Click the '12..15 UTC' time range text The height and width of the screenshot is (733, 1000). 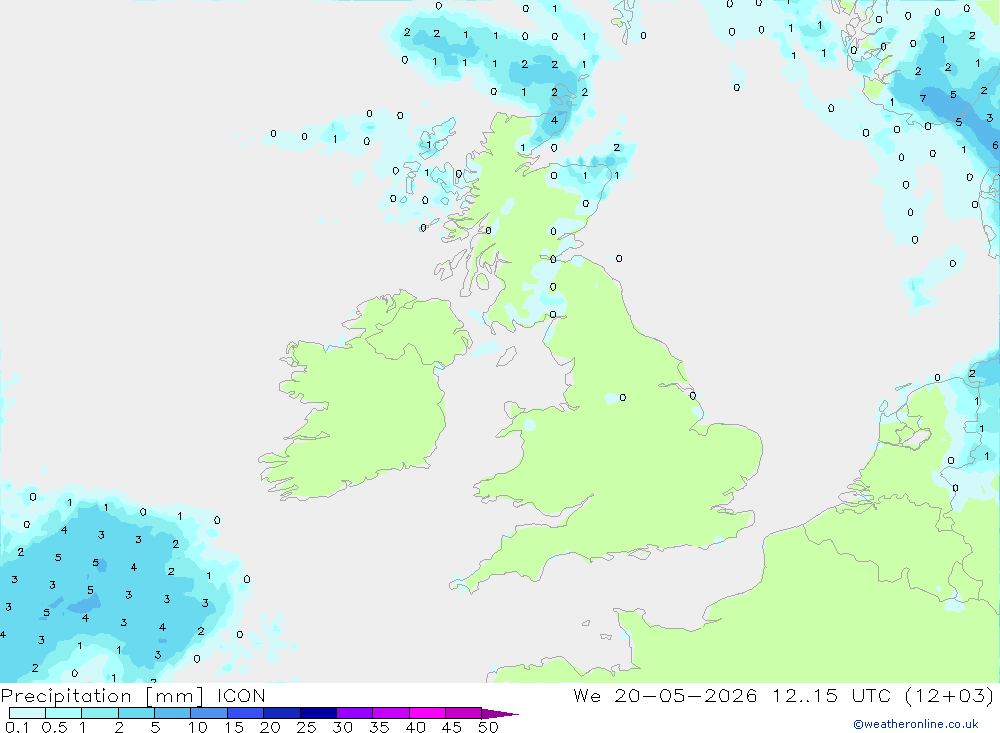pos(831,695)
